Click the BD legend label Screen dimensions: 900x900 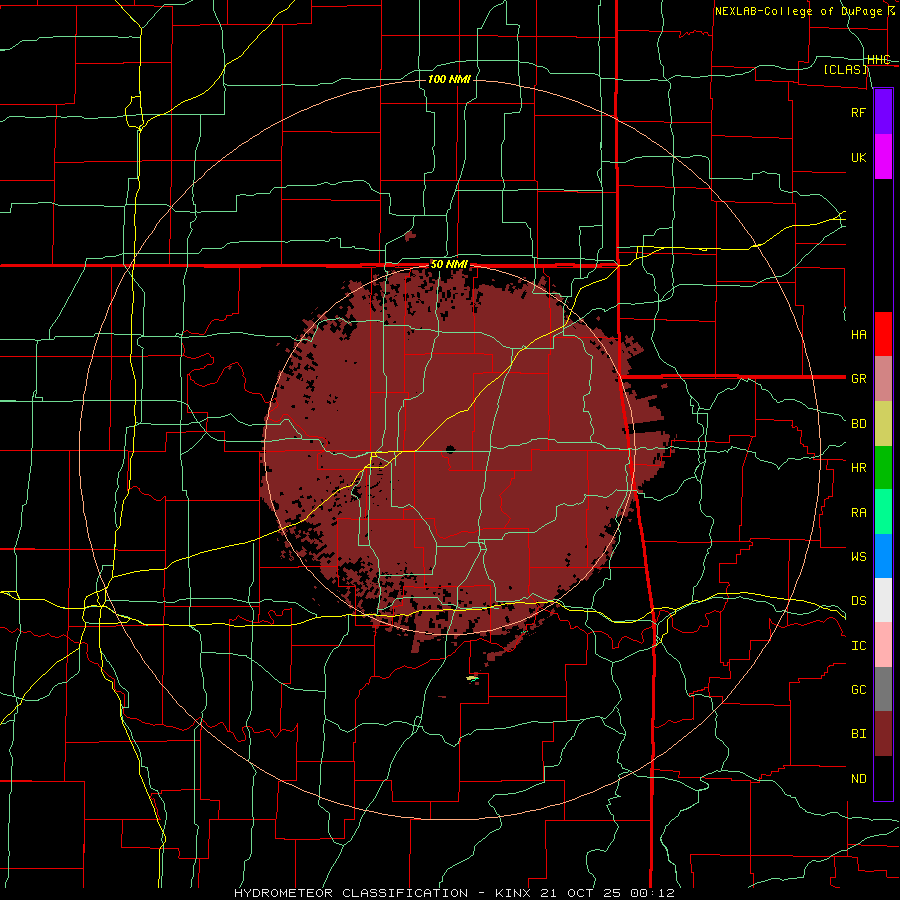point(858,424)
